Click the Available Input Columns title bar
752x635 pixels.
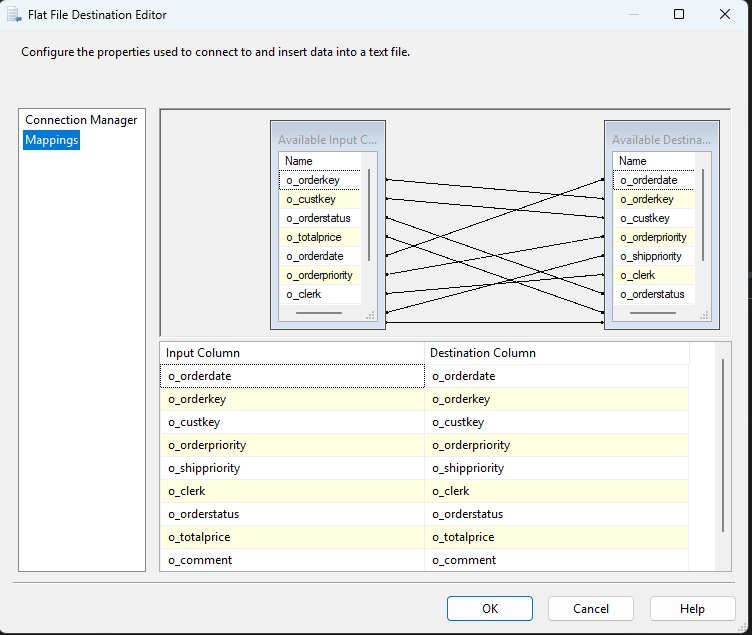(328, 139)
